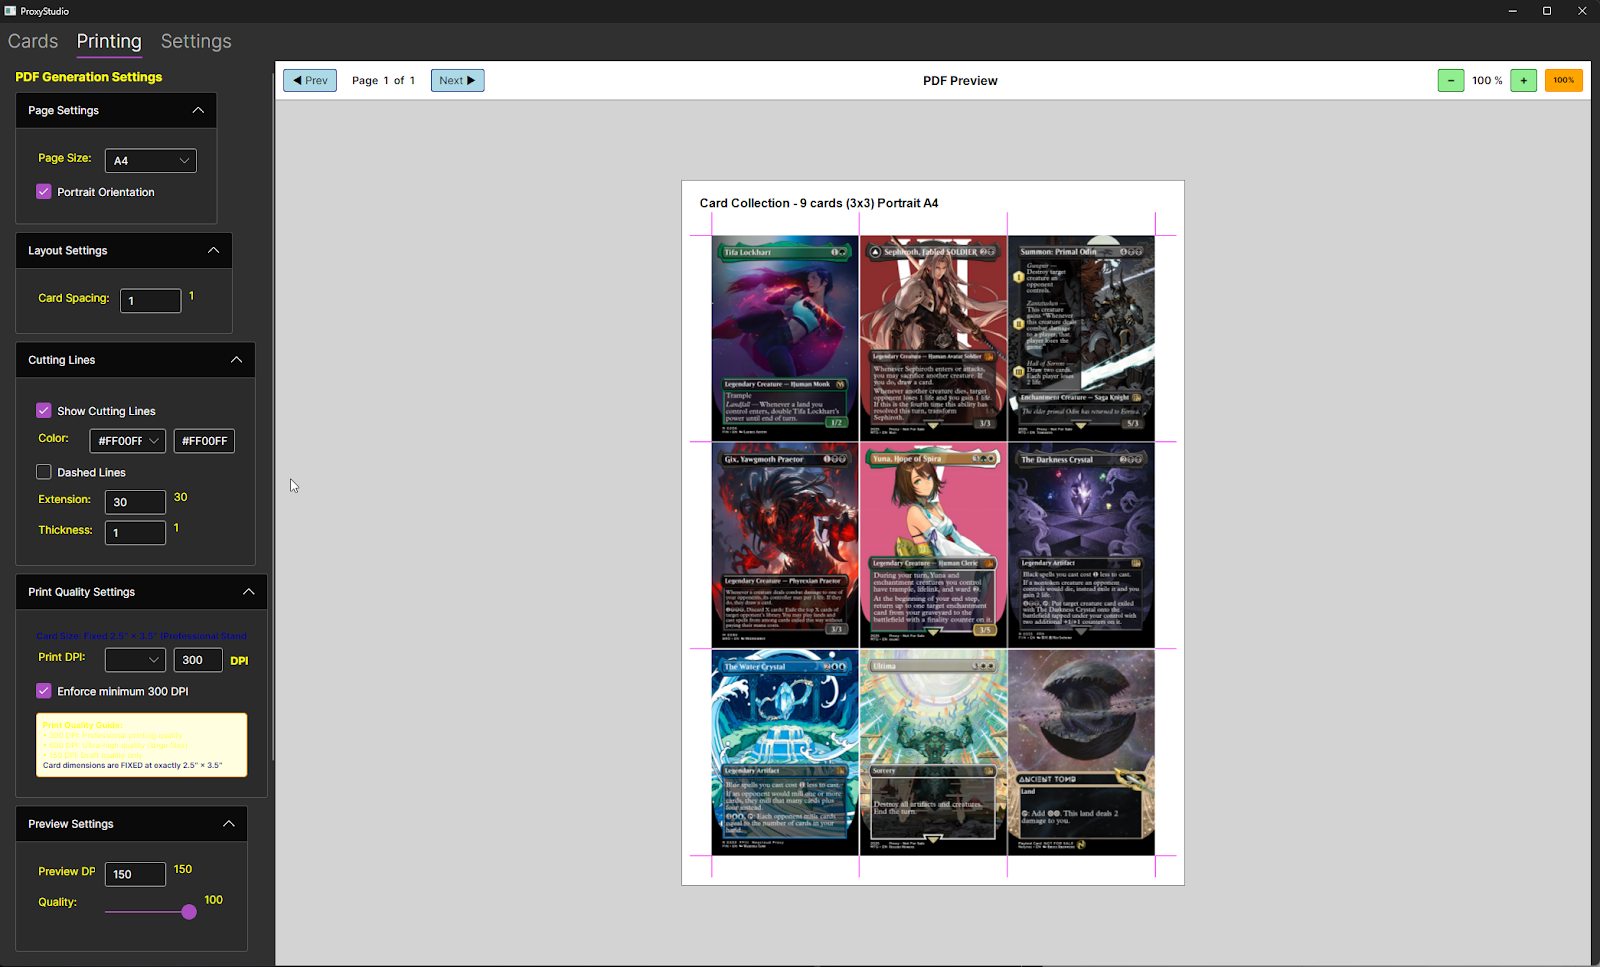Select The Water Crystal card
Screen dimensions: 1600x967
(785, 752)
